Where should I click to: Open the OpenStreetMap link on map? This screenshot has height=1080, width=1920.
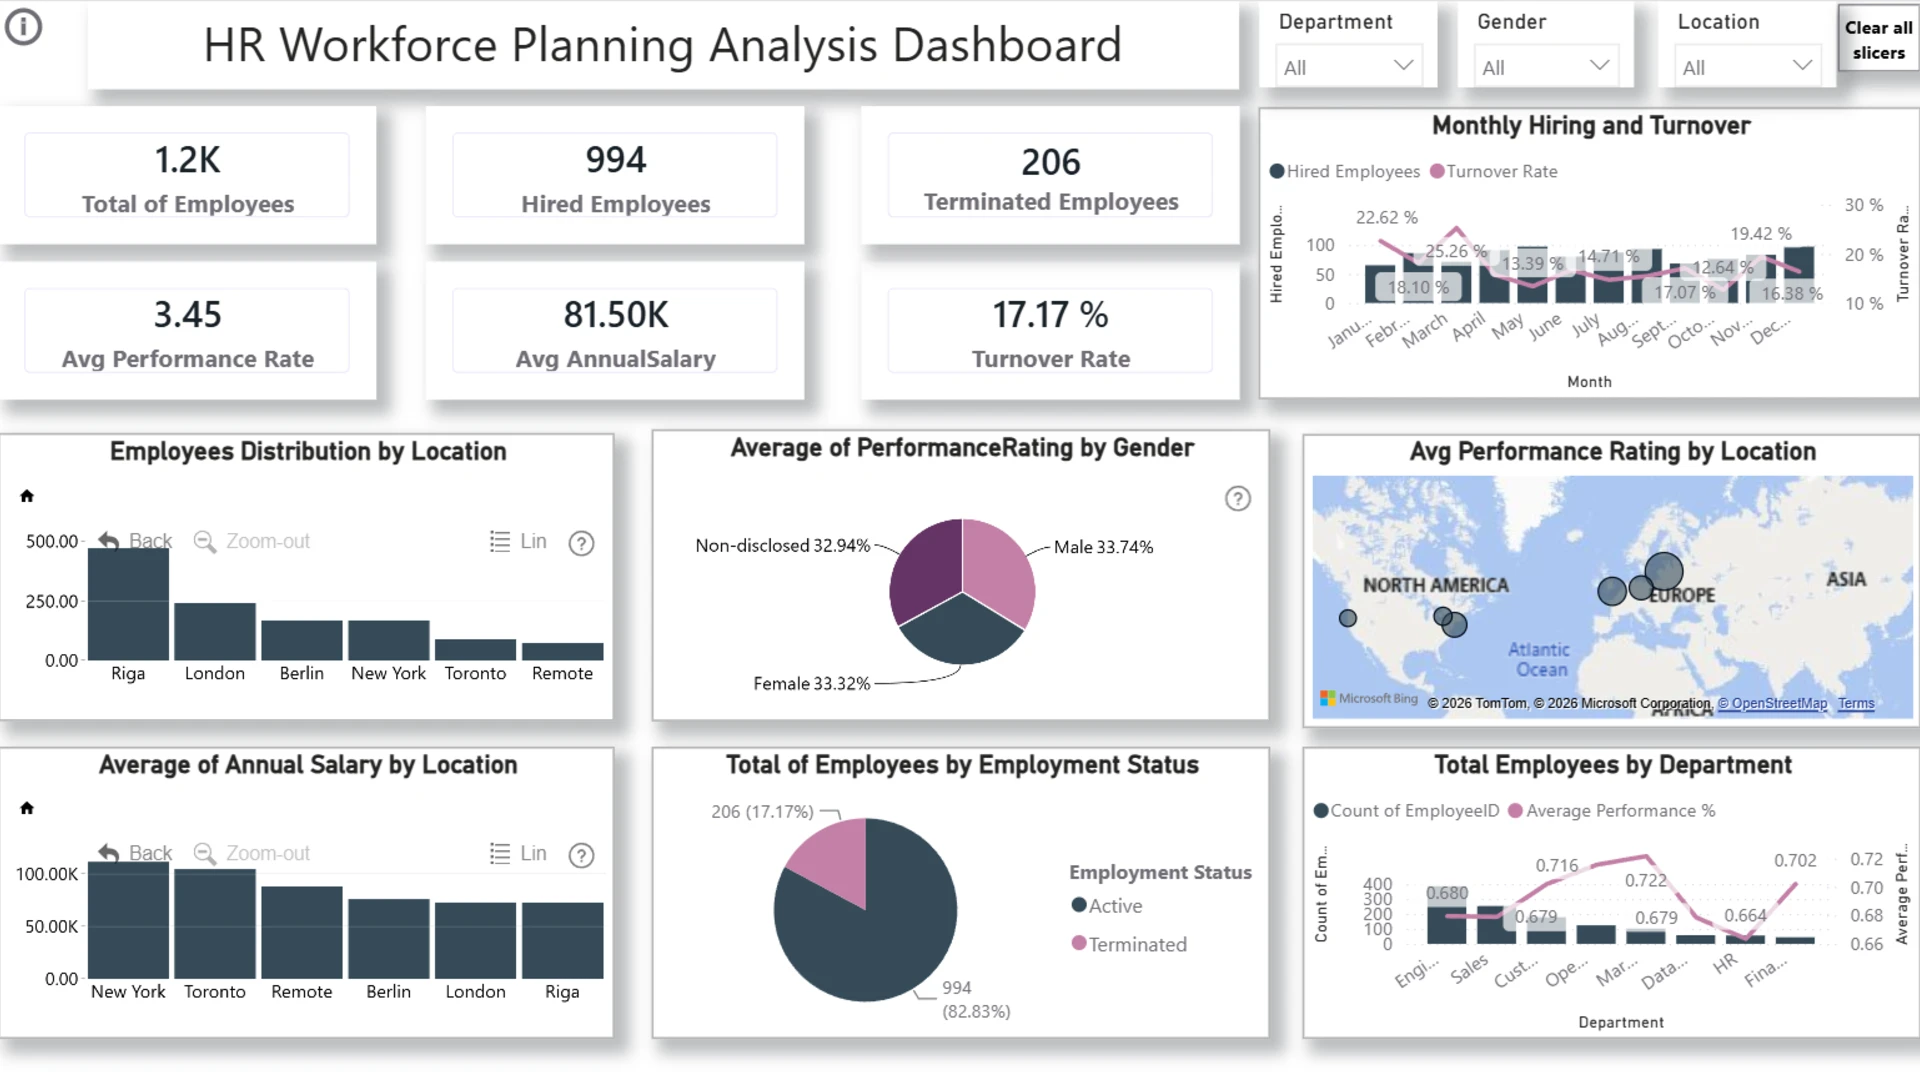click(1772, 703)
